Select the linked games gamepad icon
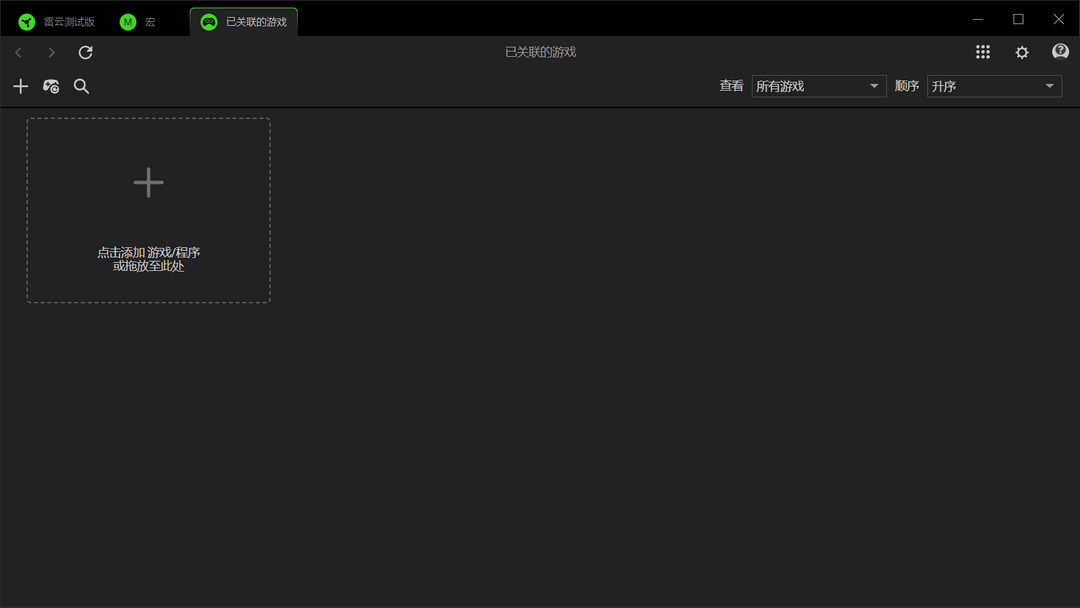 point(209,20)
